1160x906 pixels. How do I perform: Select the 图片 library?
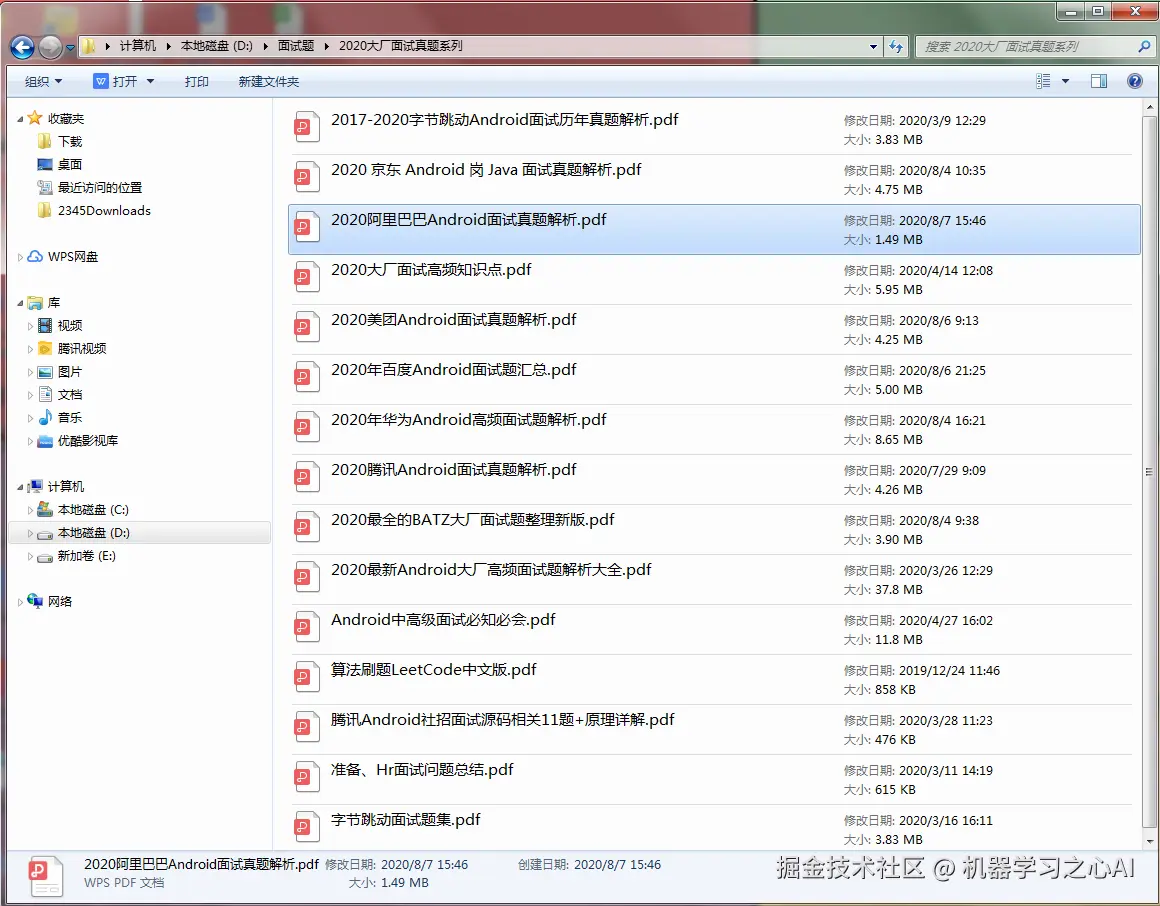pyautogui.click(x=70, y=372)
